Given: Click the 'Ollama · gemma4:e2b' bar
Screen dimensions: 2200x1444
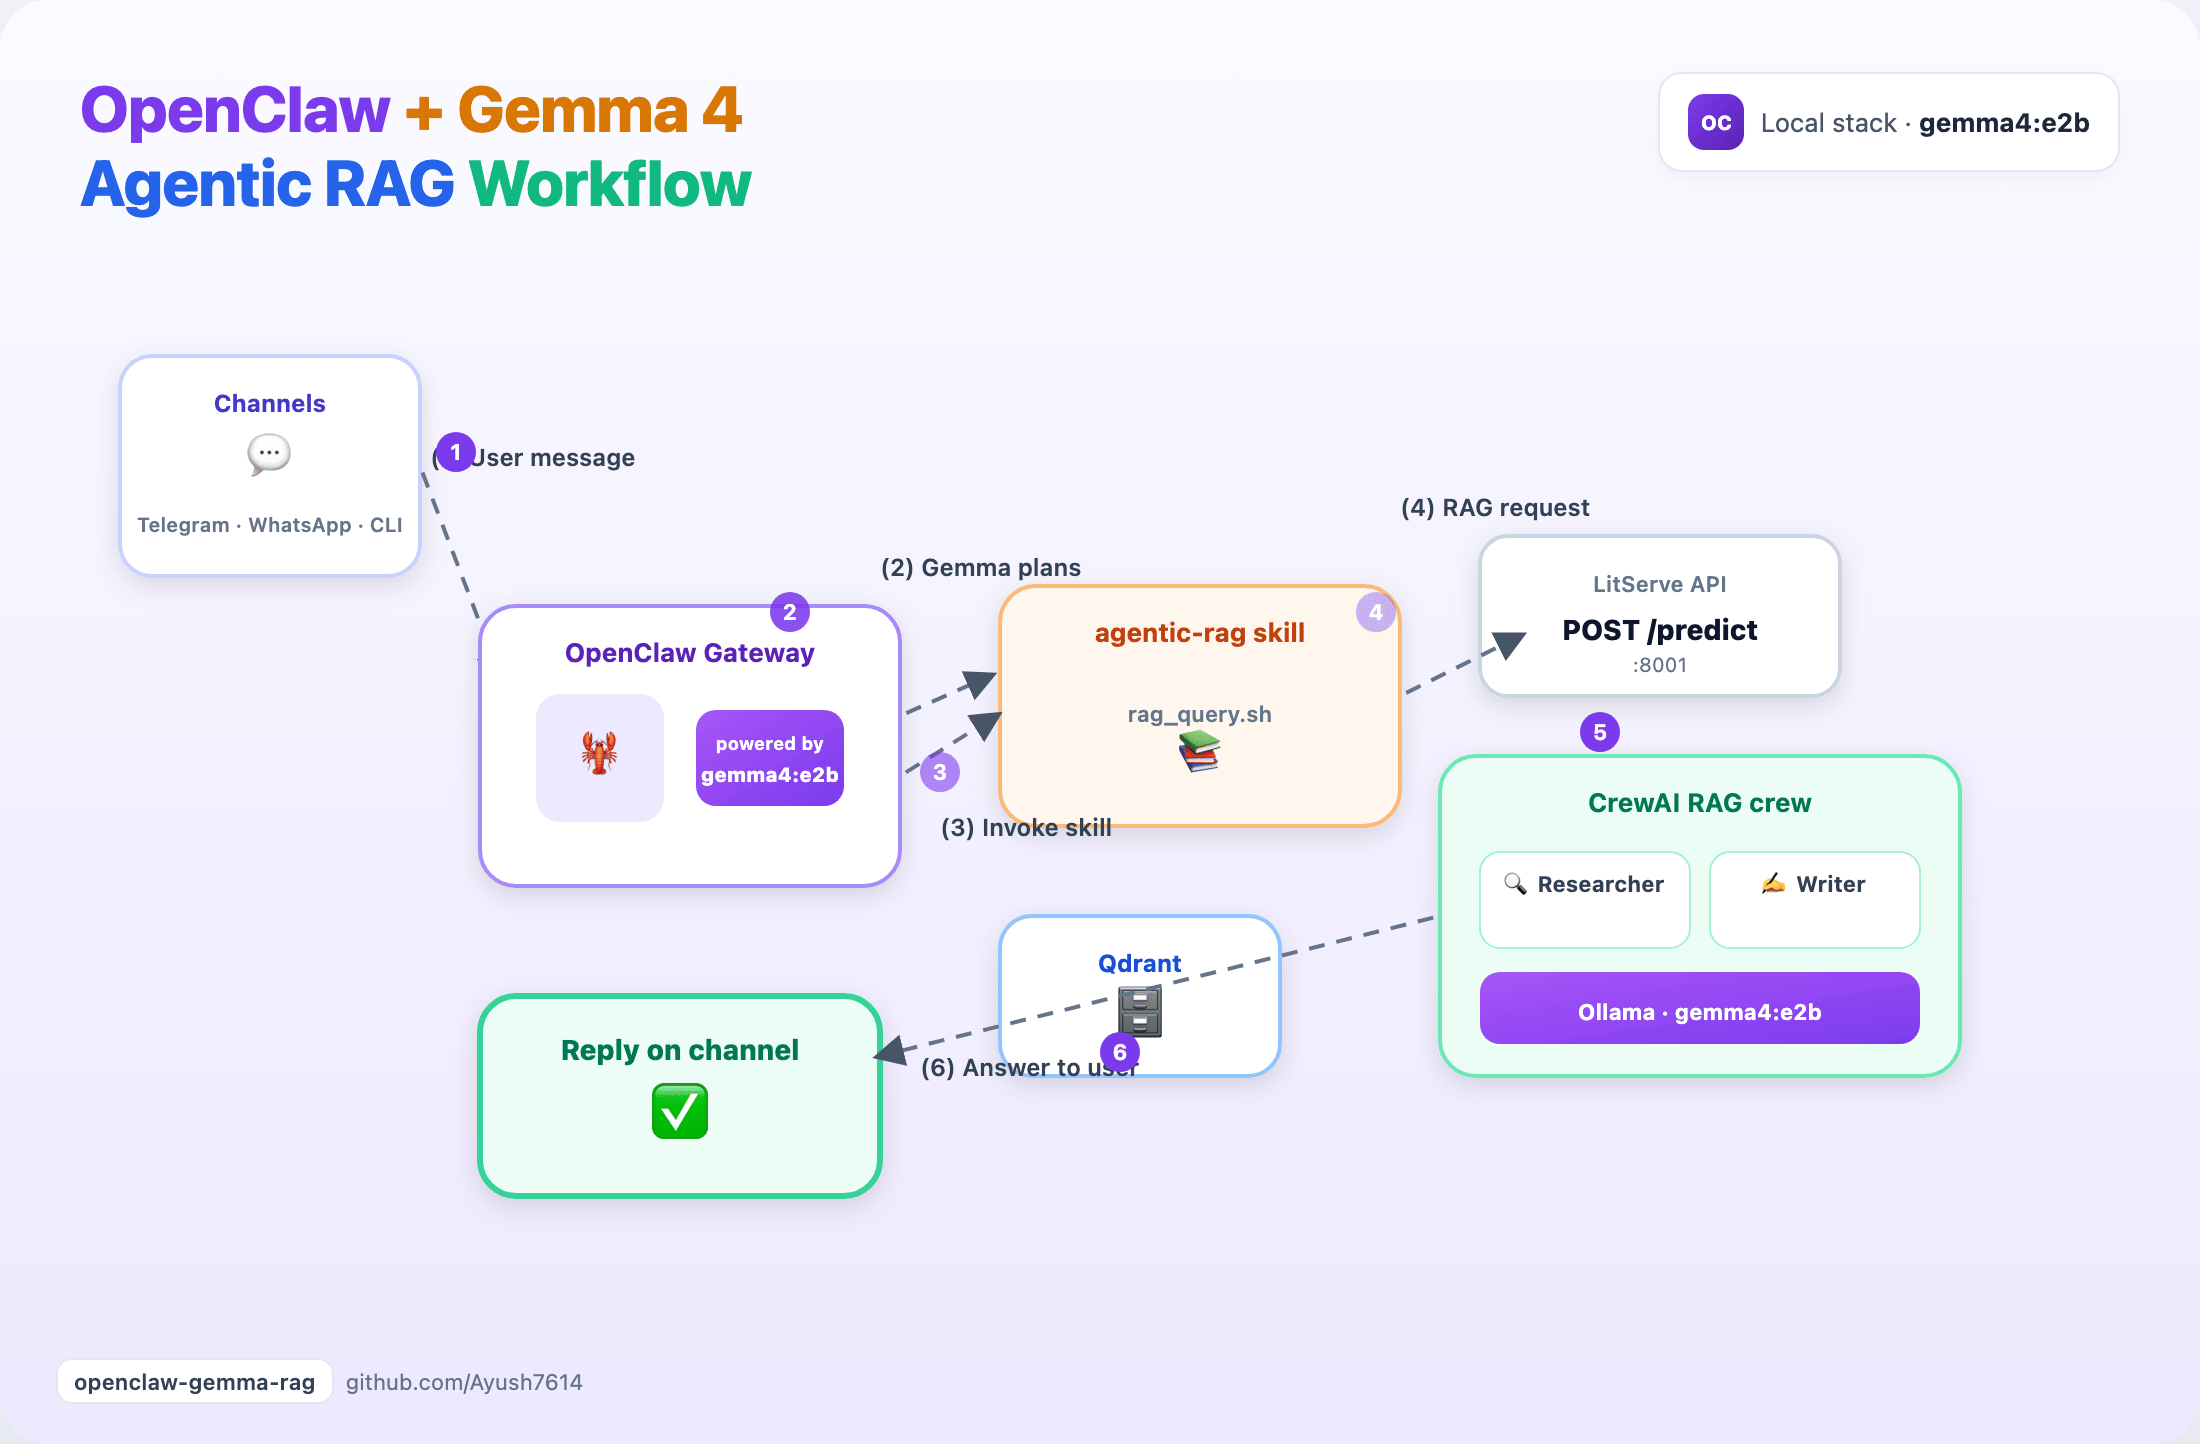Looking at the screenshot, I should click(1700, 1008).
